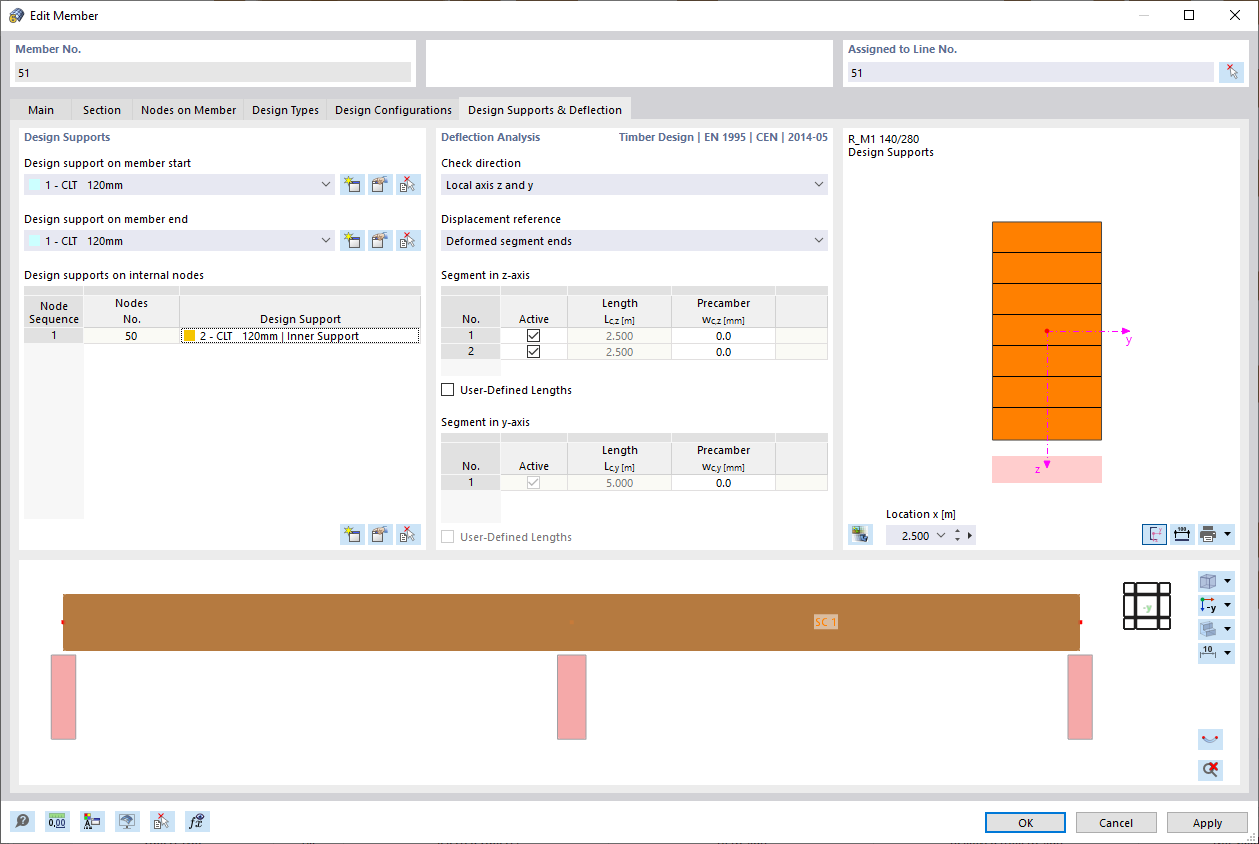
Task: Expand axis view direction options arrow
Action: coord(1228,605)
